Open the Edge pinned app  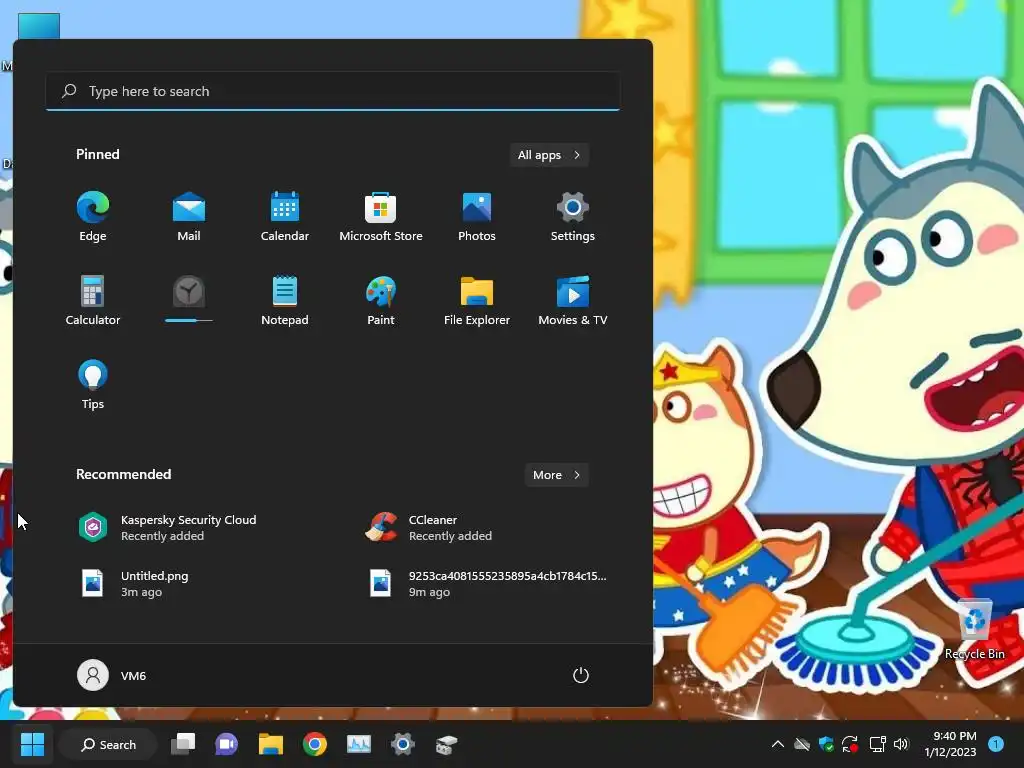(93, 217)
